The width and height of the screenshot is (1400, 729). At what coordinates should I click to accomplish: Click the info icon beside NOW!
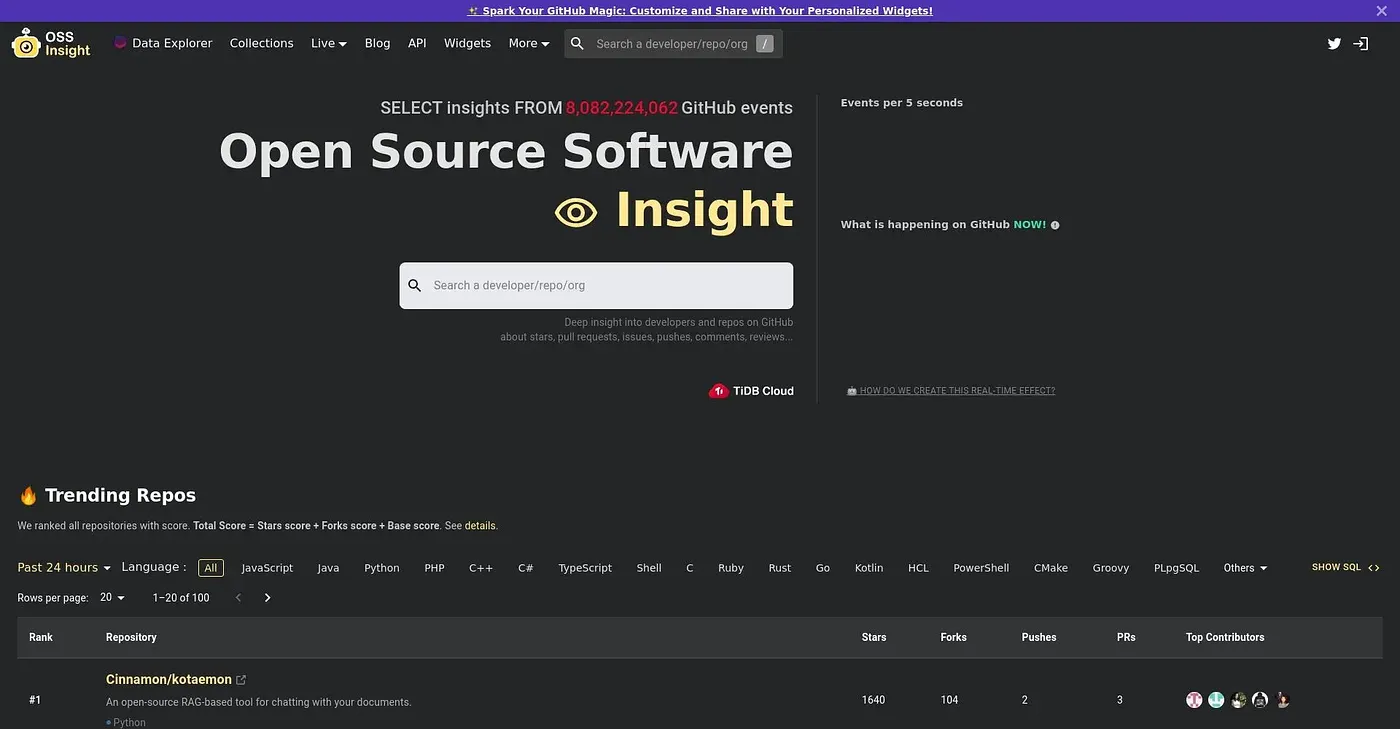1055,225
